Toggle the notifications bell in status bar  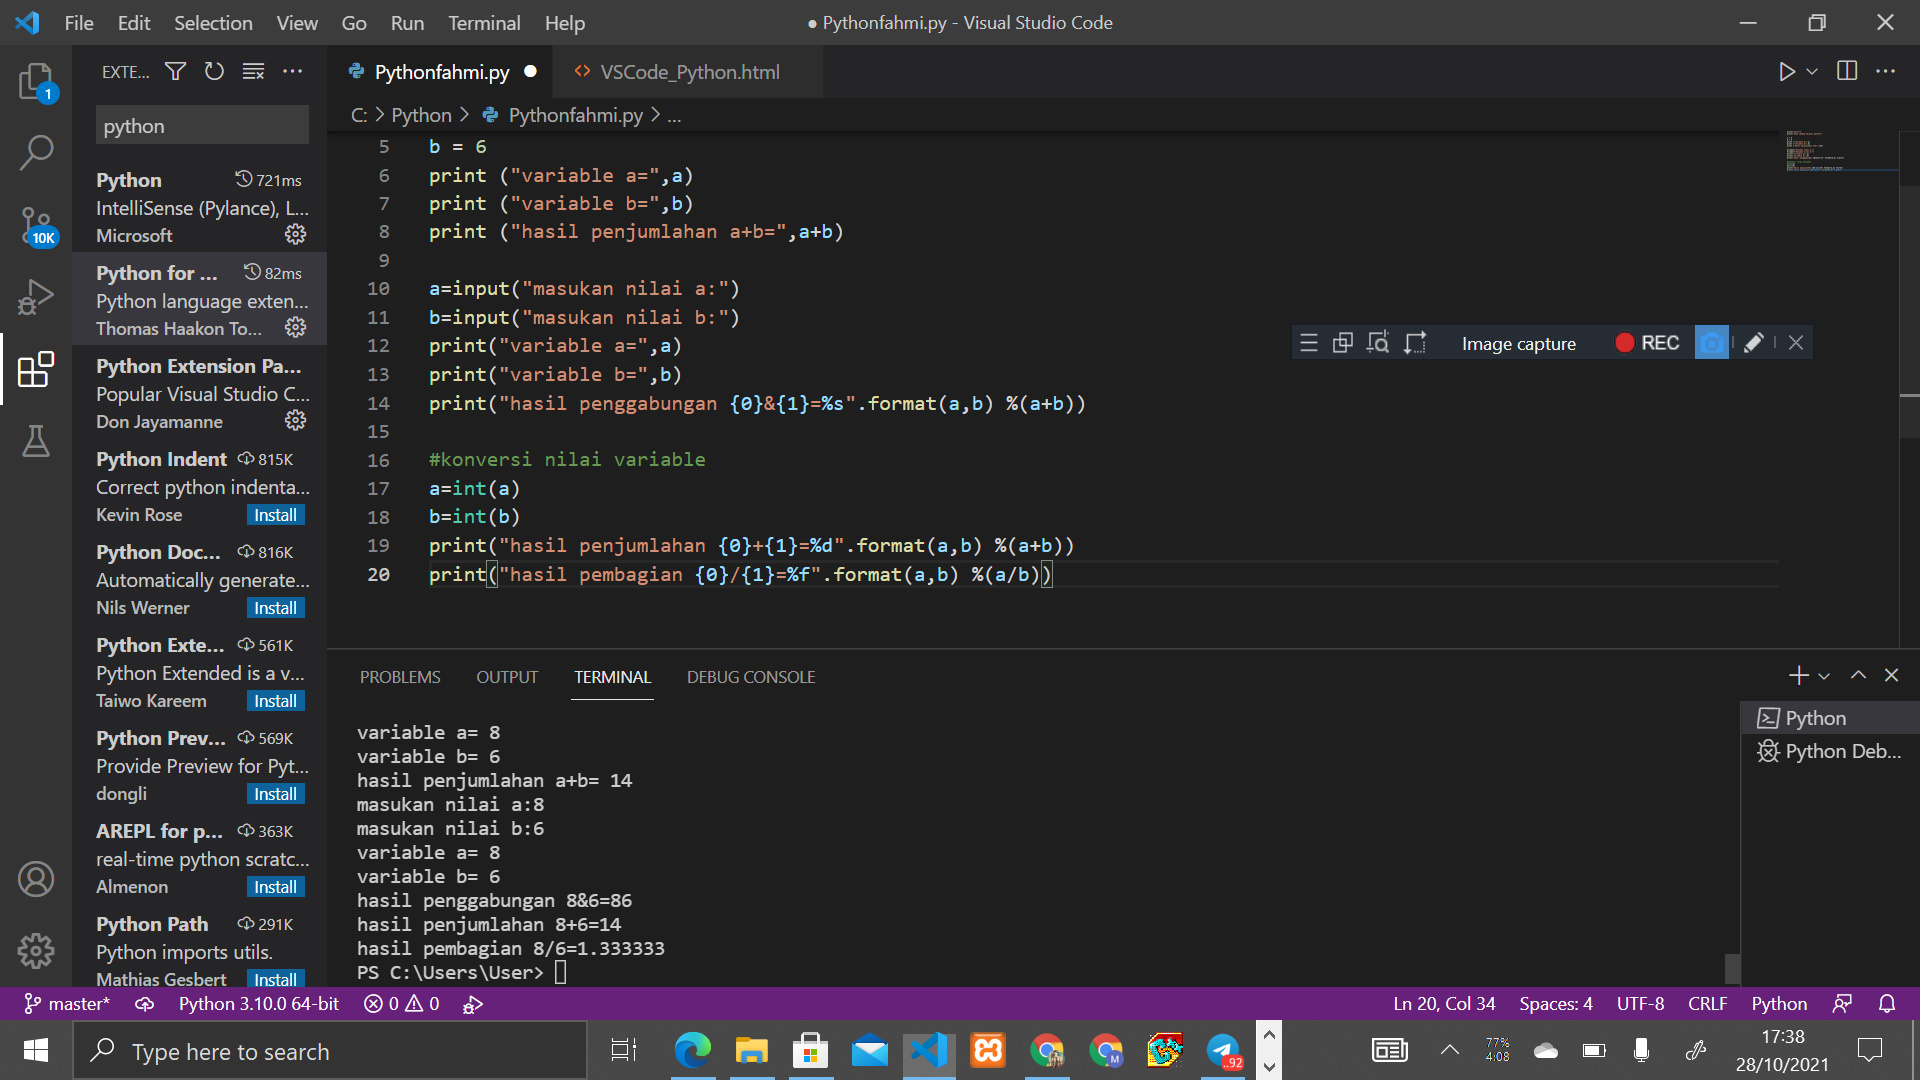coord(1888,1003)
